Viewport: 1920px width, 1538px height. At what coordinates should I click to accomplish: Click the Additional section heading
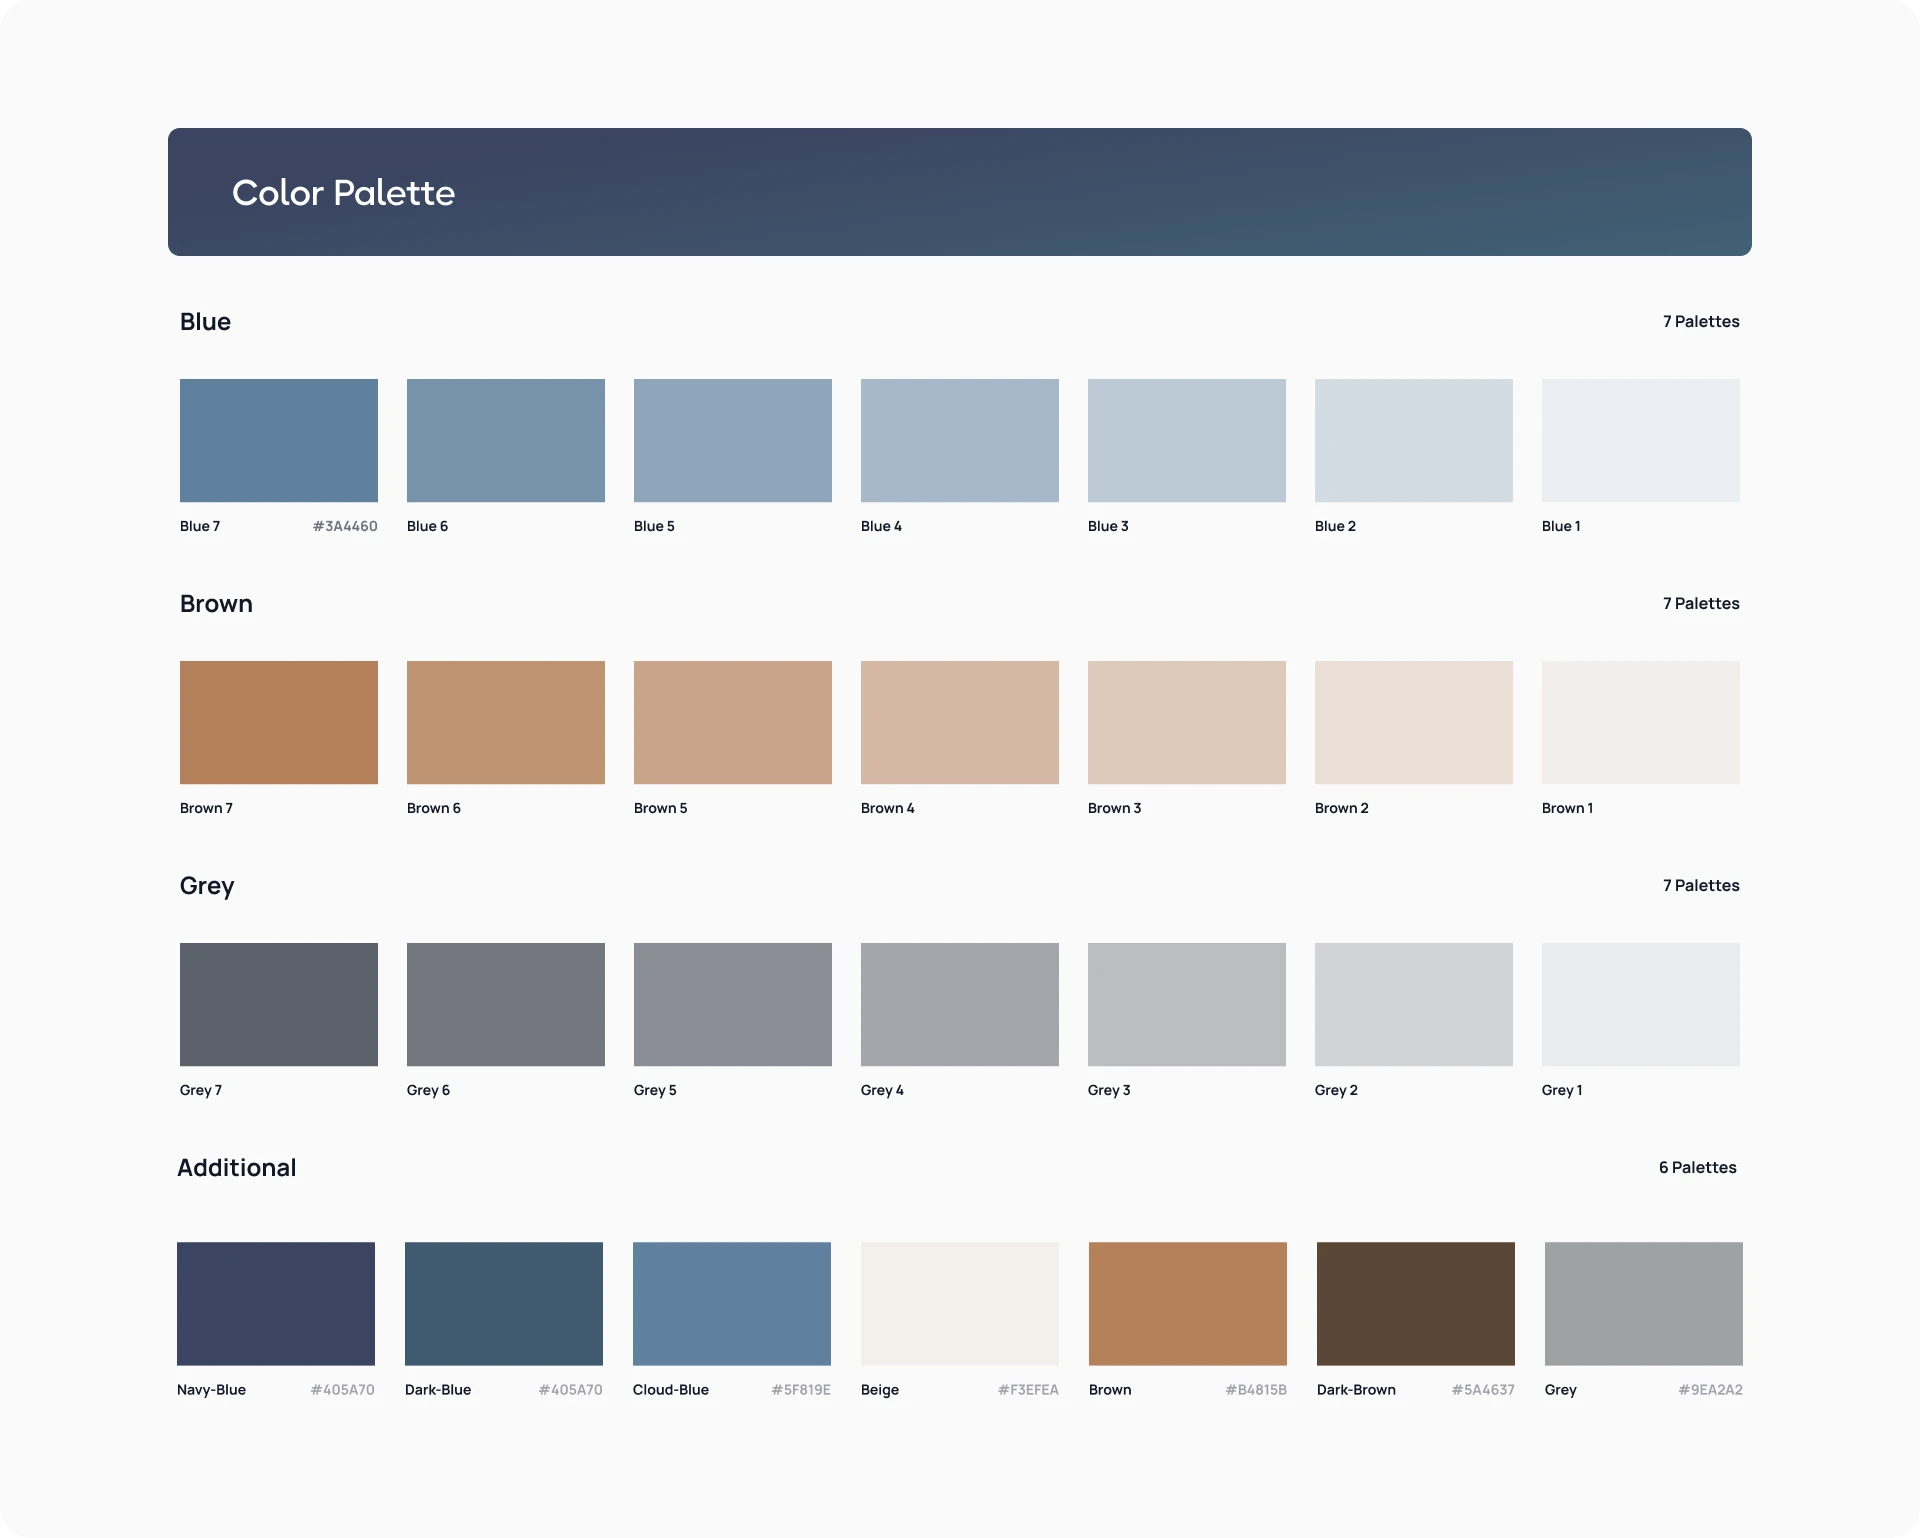(237, 1168)
